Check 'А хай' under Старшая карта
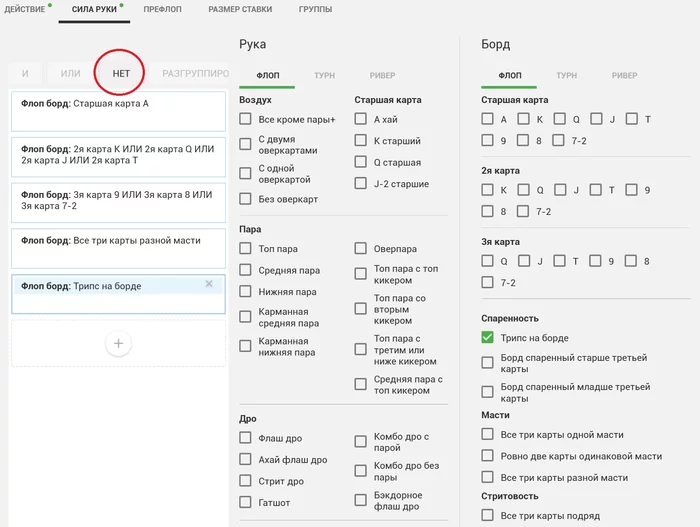 (360, 120)
